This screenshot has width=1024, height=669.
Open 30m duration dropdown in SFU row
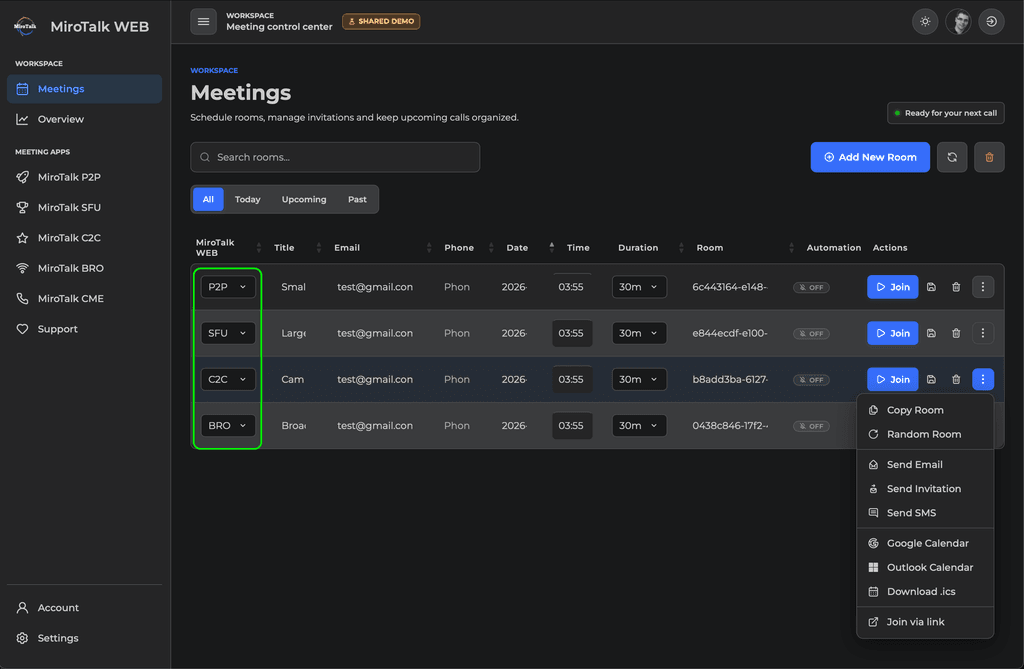(639, 333)
